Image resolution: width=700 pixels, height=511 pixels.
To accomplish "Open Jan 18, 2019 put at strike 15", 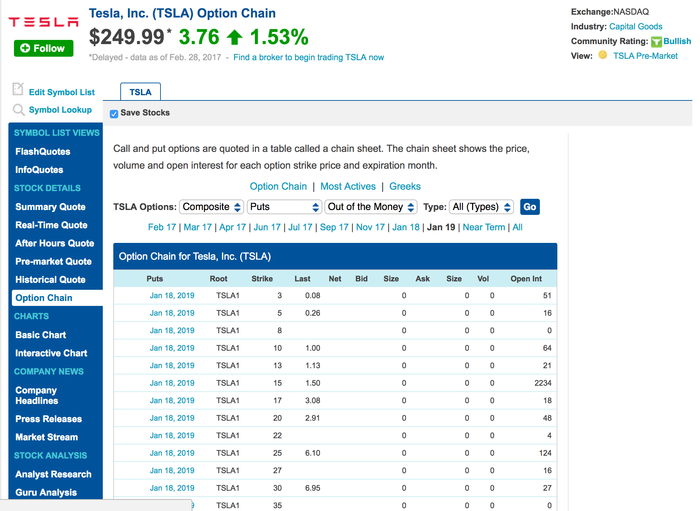I will [x=172, y=383].
